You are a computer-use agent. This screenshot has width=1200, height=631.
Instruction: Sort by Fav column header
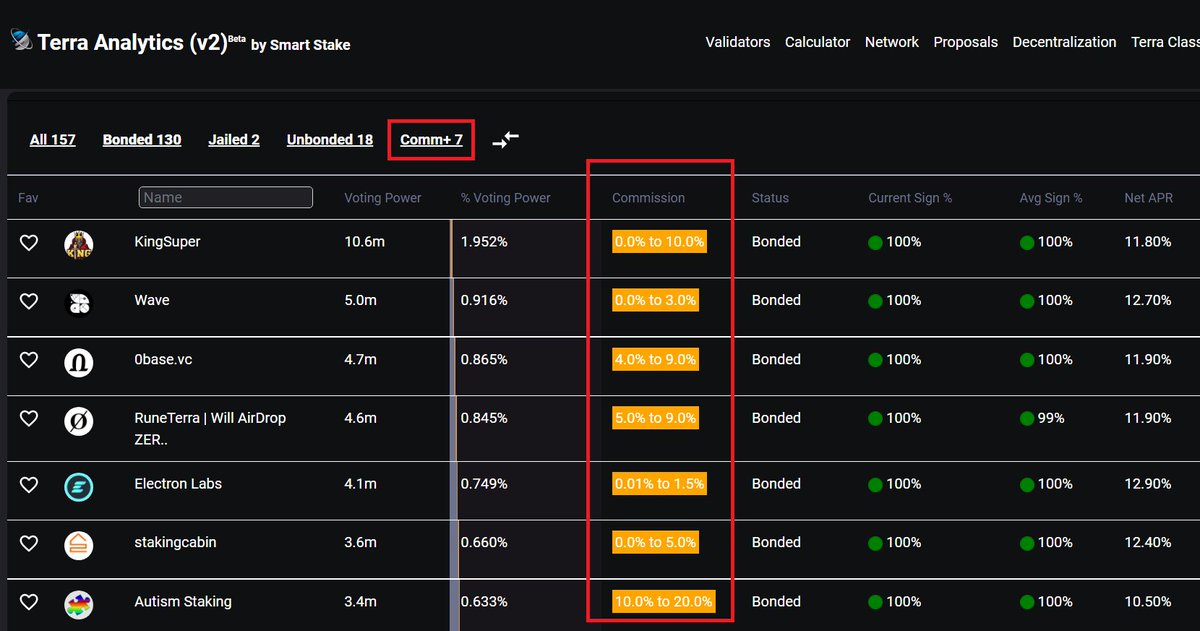(x=28, y=198)
